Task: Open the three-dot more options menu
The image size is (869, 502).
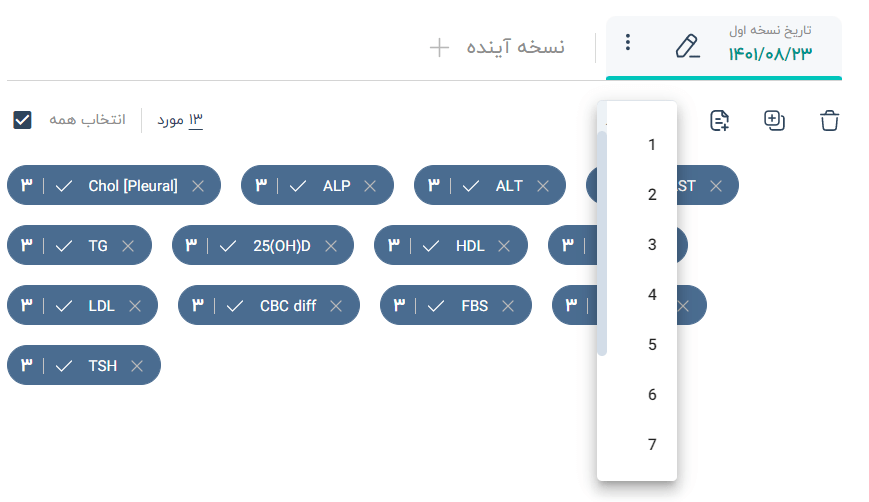Action: pyautogui.click(x=628, y=42)
